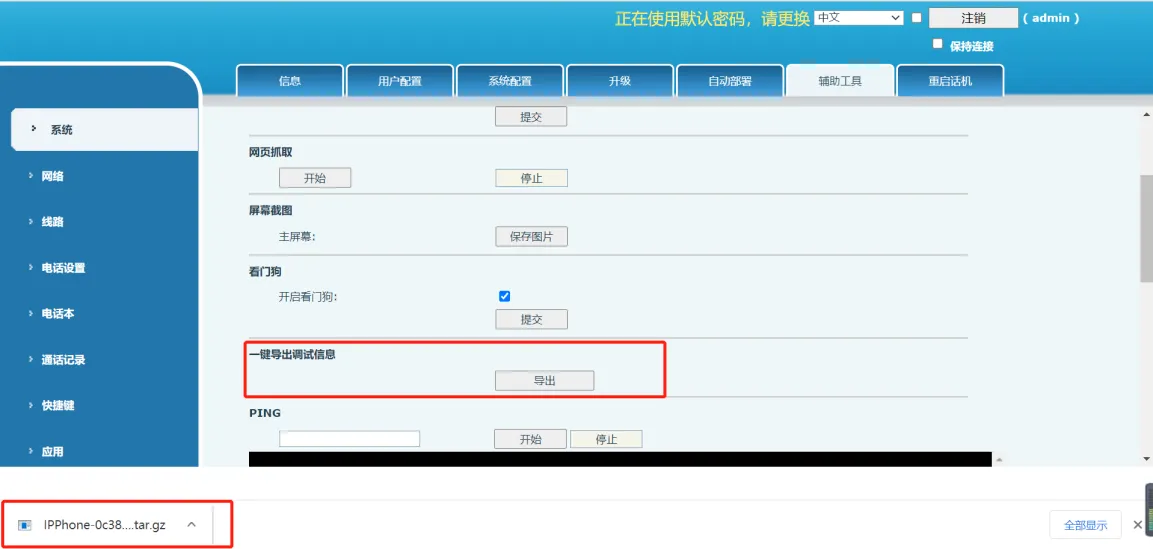This screenshot has height=549, width=1153.
Task: Expand the 线路 sidebar section
Action: [x=52, y=222]
